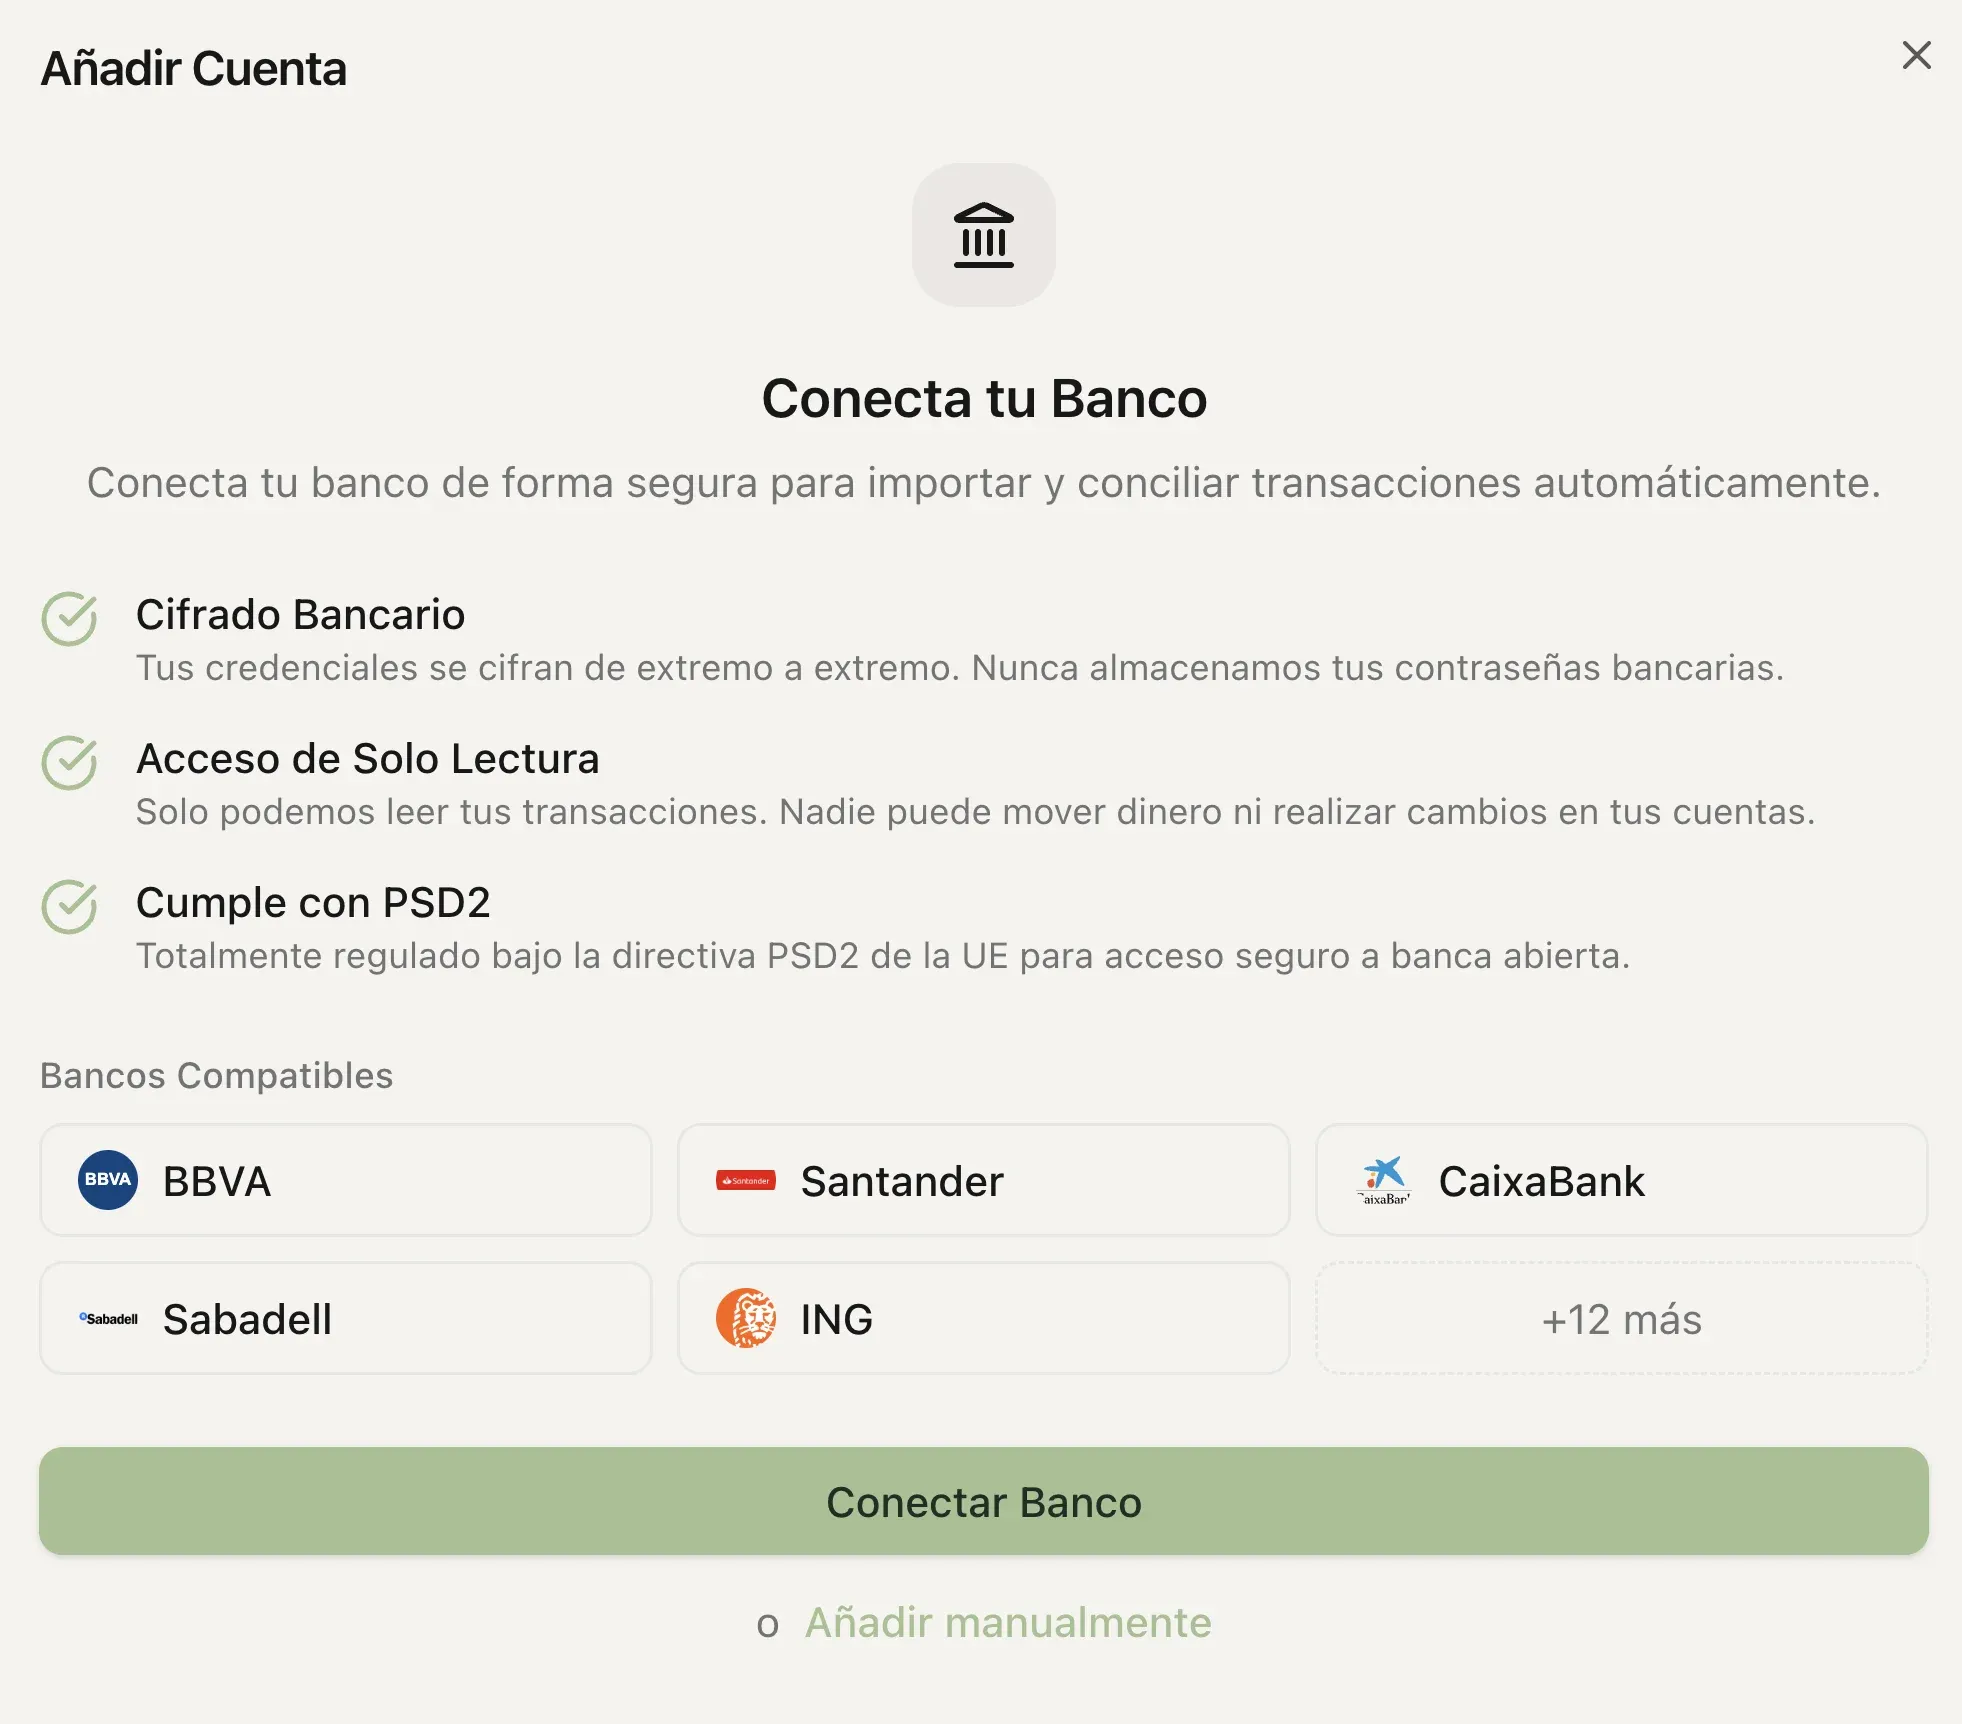Click the Añadir Cuenta title
This screenshot has height=1724, width=1962.
[194, 68]
